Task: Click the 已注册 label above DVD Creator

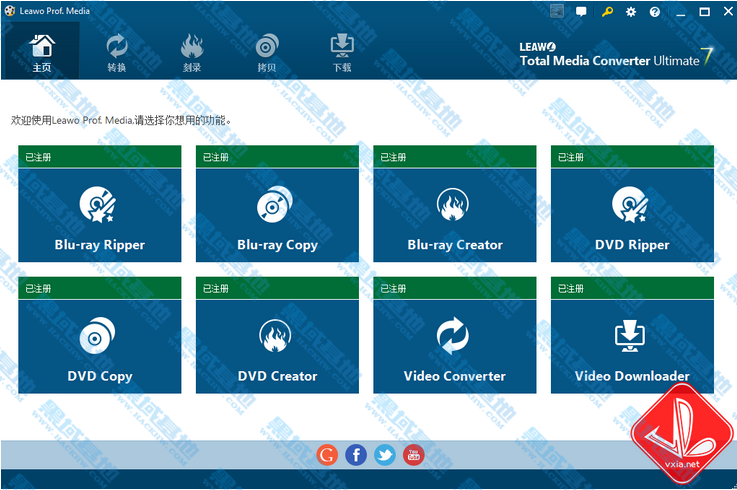Action: 216,288
